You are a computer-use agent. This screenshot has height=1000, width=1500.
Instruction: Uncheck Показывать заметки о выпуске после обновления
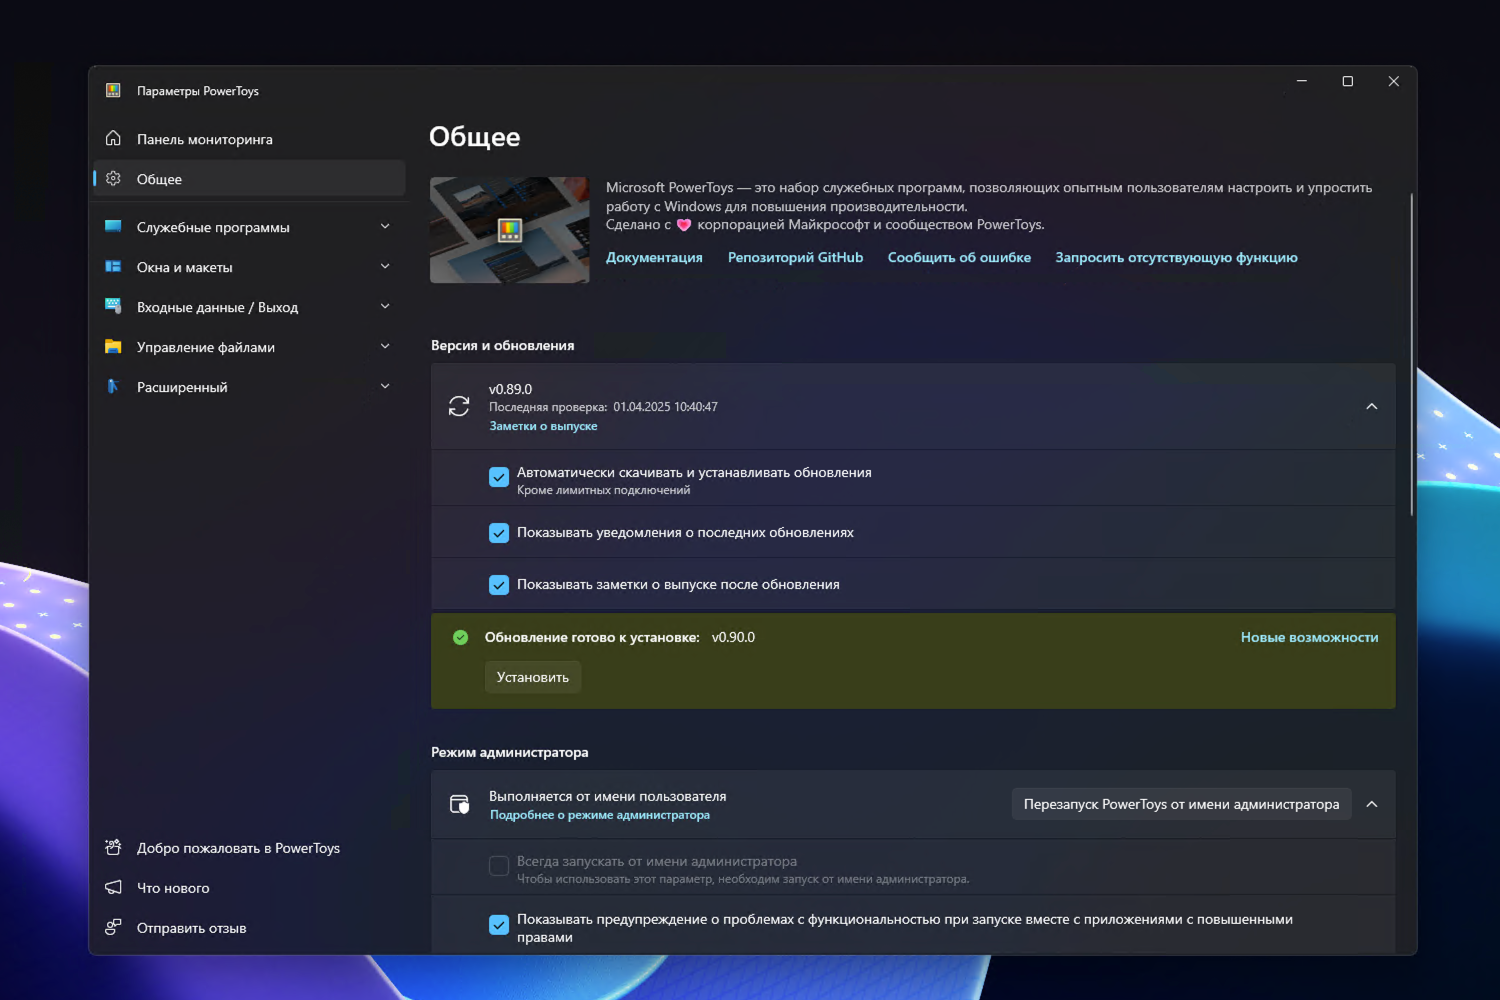(x=499, y=585)
